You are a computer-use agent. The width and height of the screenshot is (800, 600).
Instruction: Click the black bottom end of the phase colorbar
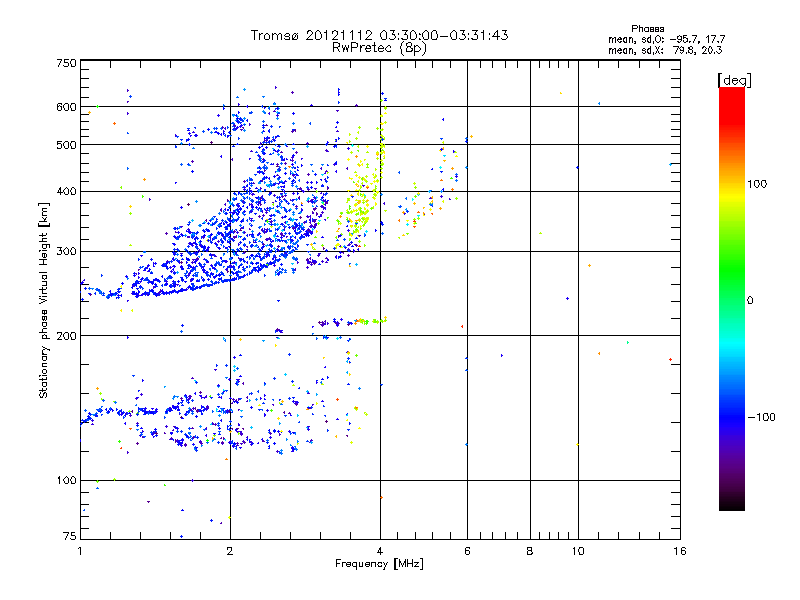pos(732,503)
